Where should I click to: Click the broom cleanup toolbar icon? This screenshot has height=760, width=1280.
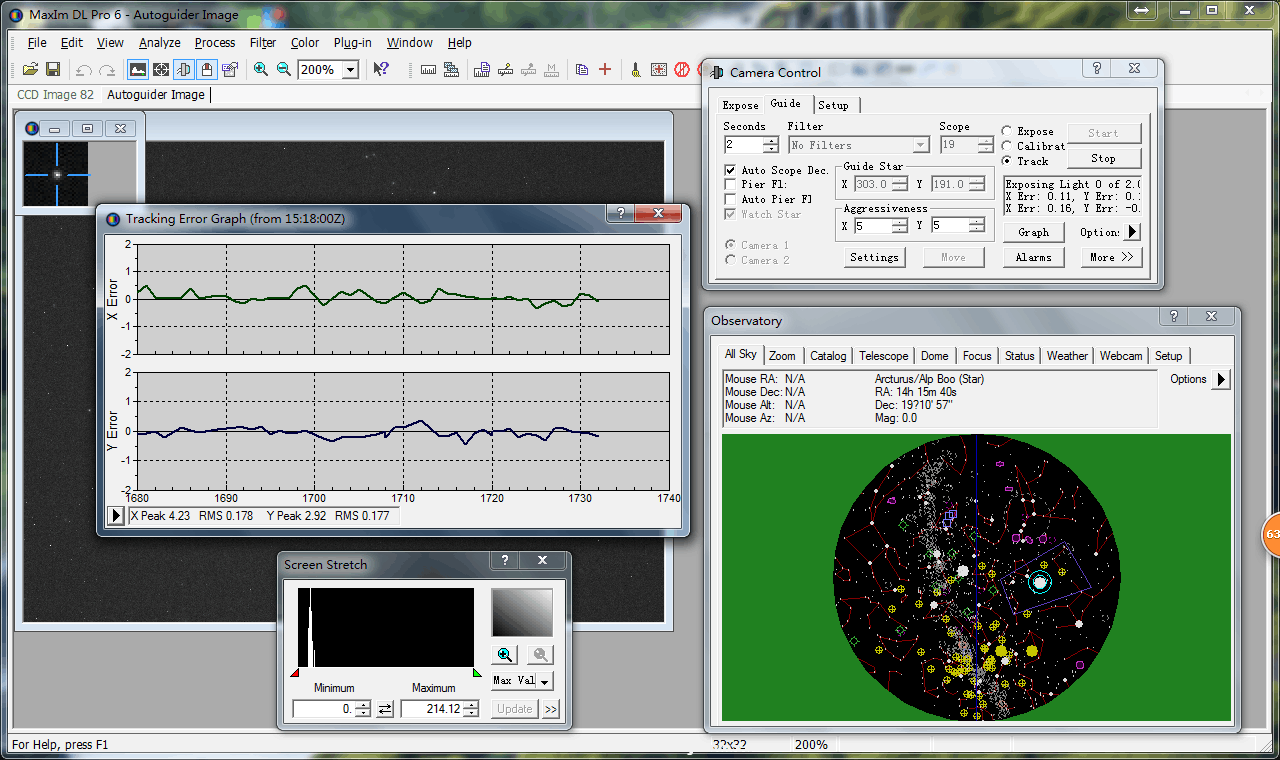point(635,70)
